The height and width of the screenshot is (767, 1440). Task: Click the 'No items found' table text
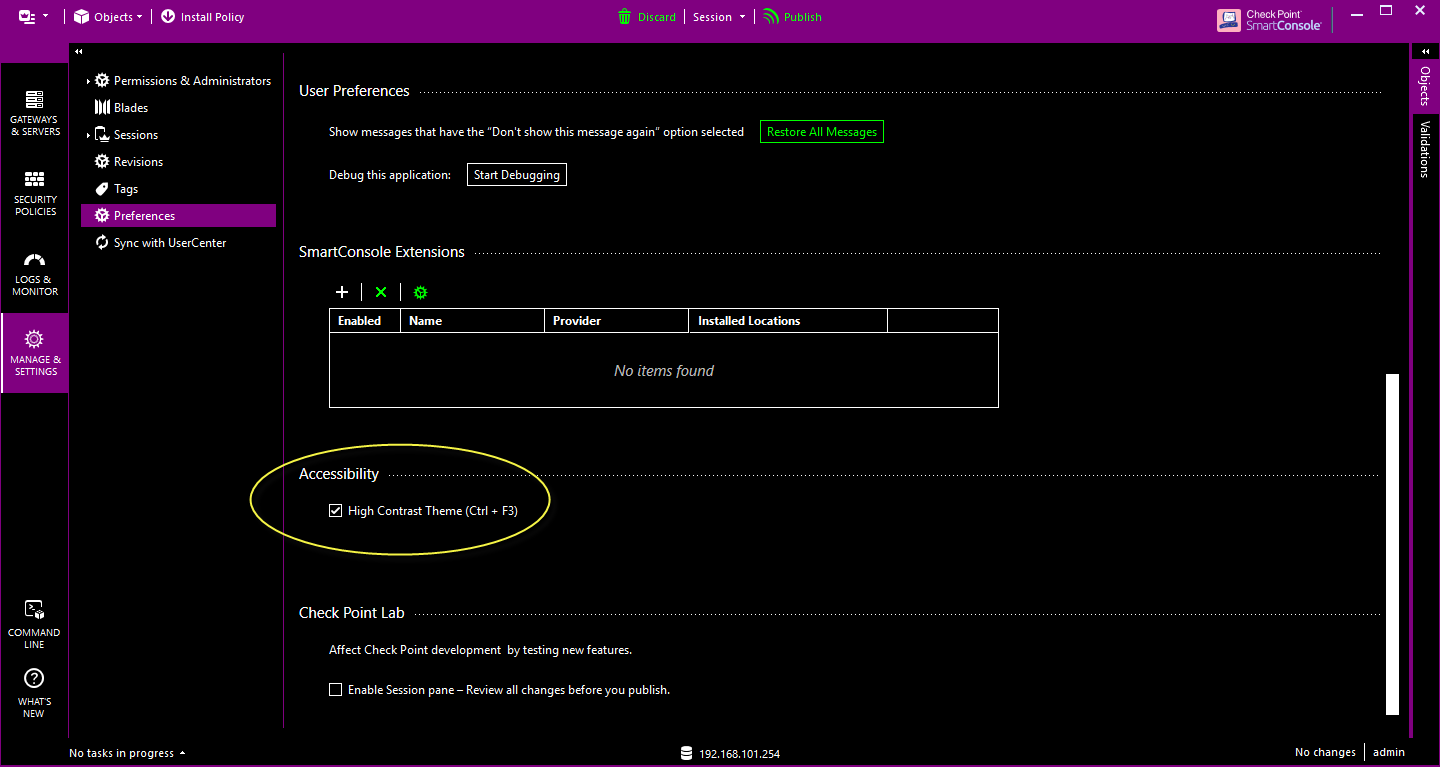(664, 371)
